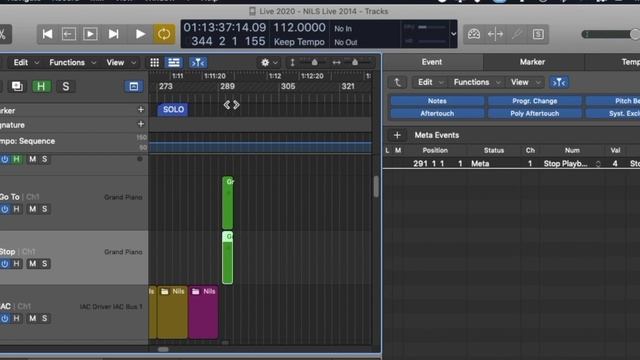640x360 pixels.
Task: Select green region on Go To track
Action: pyautogui.click(x=228, y=203)
